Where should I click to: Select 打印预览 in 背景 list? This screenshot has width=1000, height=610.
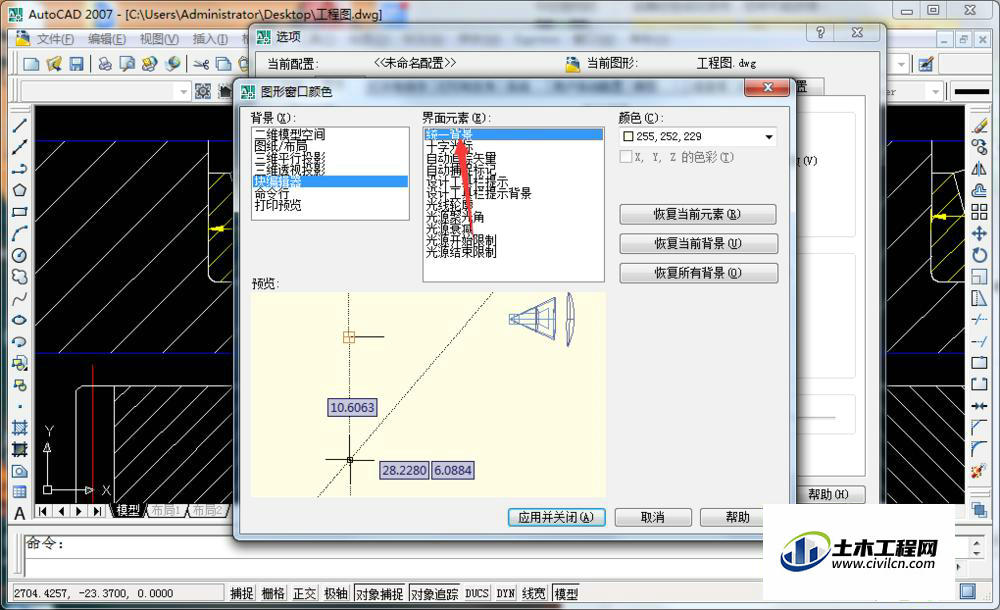[x=278, y=205]
